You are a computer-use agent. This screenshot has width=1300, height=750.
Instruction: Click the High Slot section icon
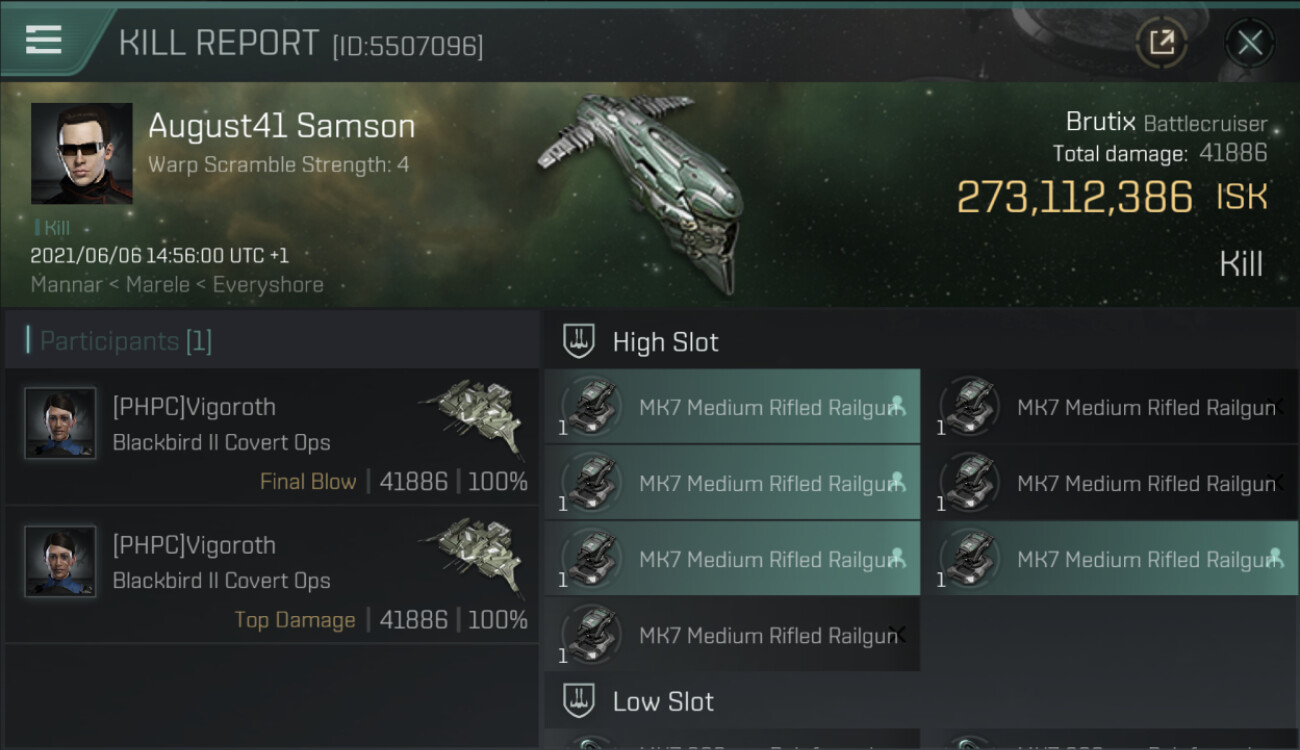[580, 342]
